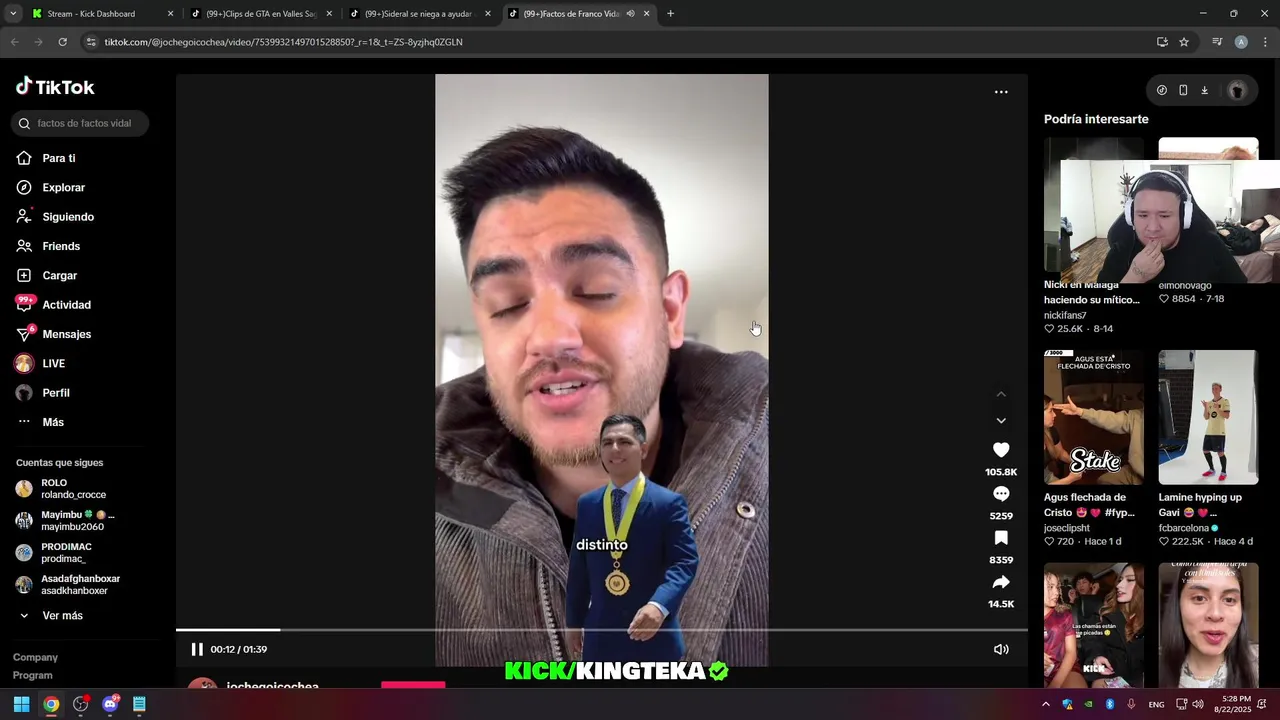Open the Windows Start menu
Image resolution: width=1280 pixels, height=720 pixels.
pyautogui.click(x=21, y=704)
